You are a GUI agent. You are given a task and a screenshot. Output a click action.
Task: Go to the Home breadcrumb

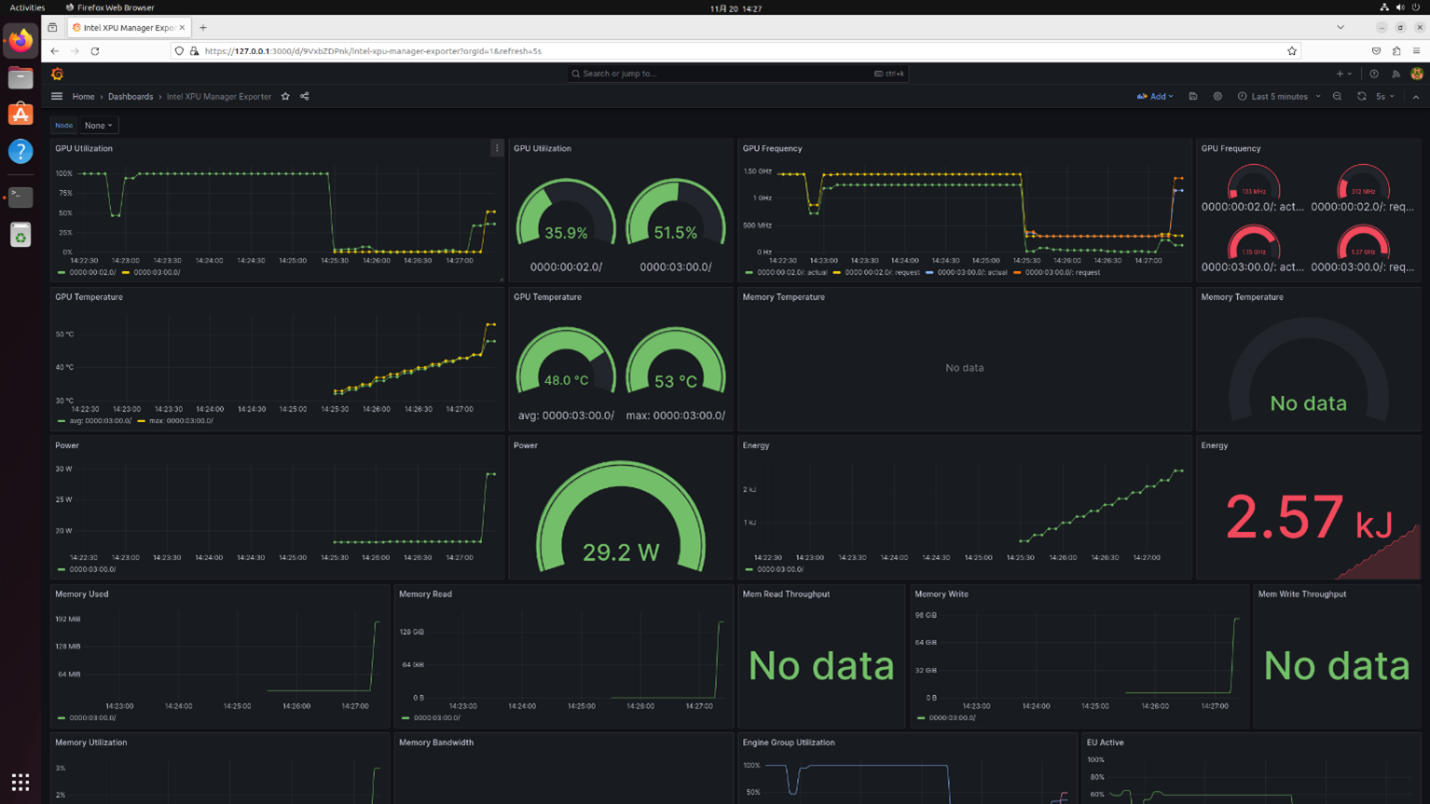(83, 97)
